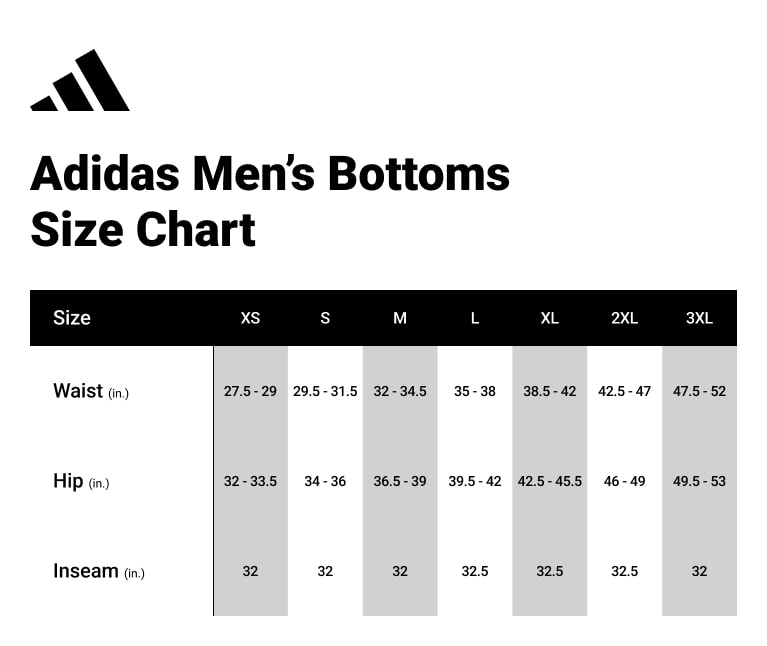Select the 2XL size column header

pyautogui.click(x=624, y=318)
